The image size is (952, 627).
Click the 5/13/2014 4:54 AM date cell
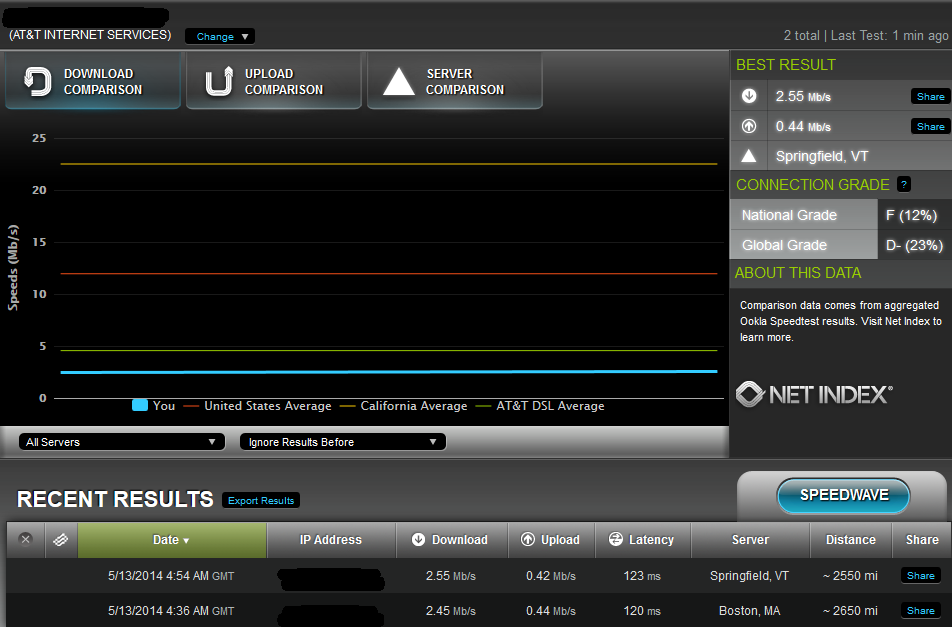[171, 575]
